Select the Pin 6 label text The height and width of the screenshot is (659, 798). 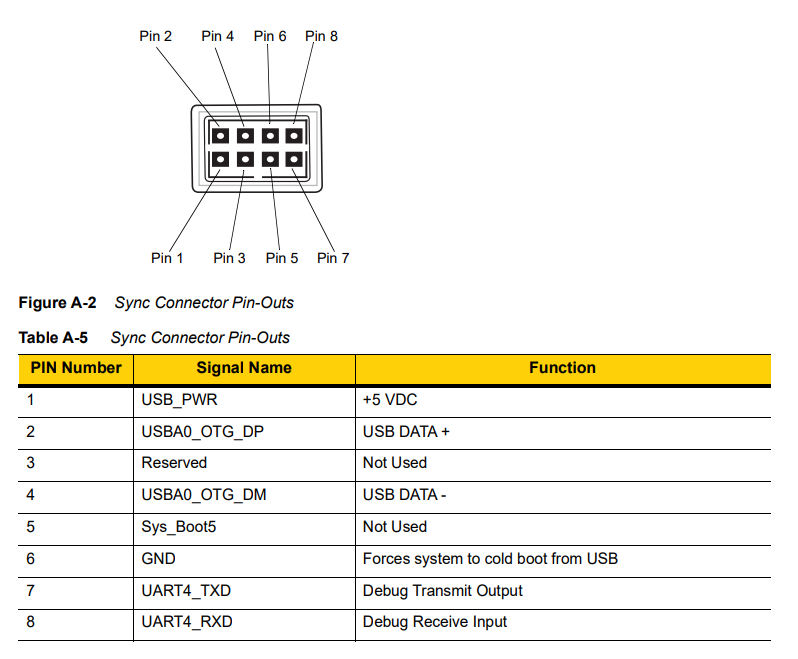[270, 36]
